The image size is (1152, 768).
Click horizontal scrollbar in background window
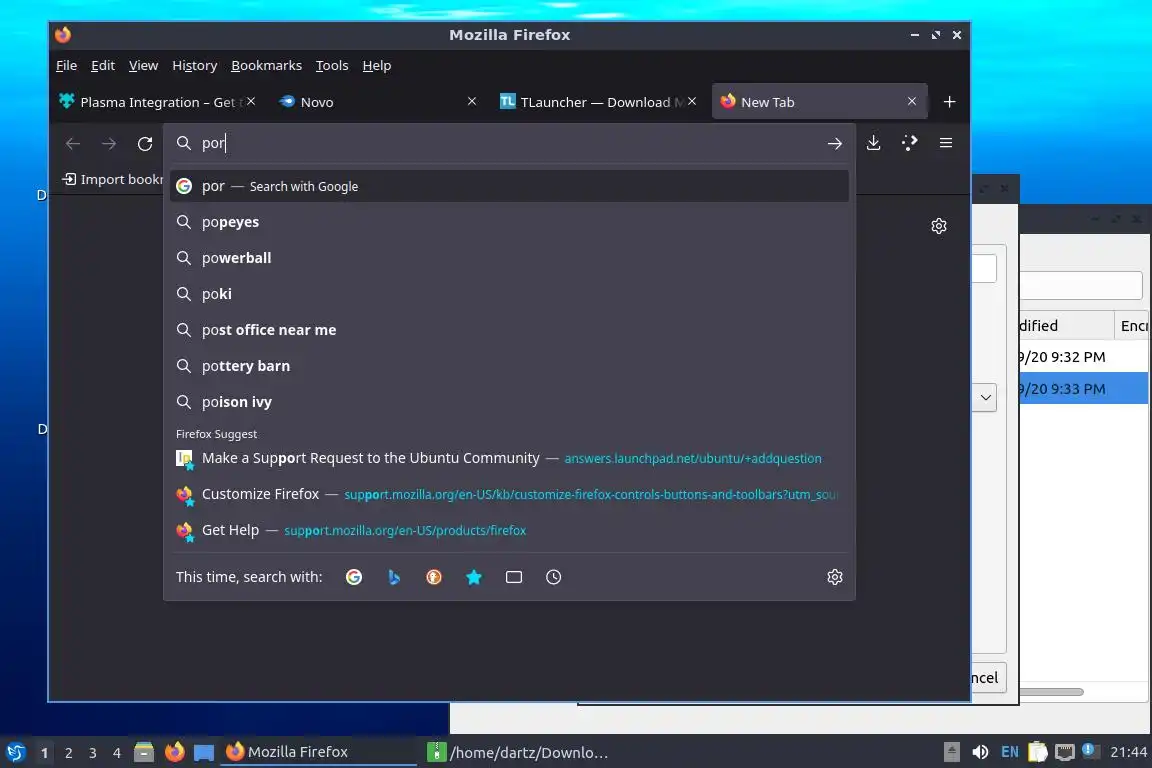1051,692
